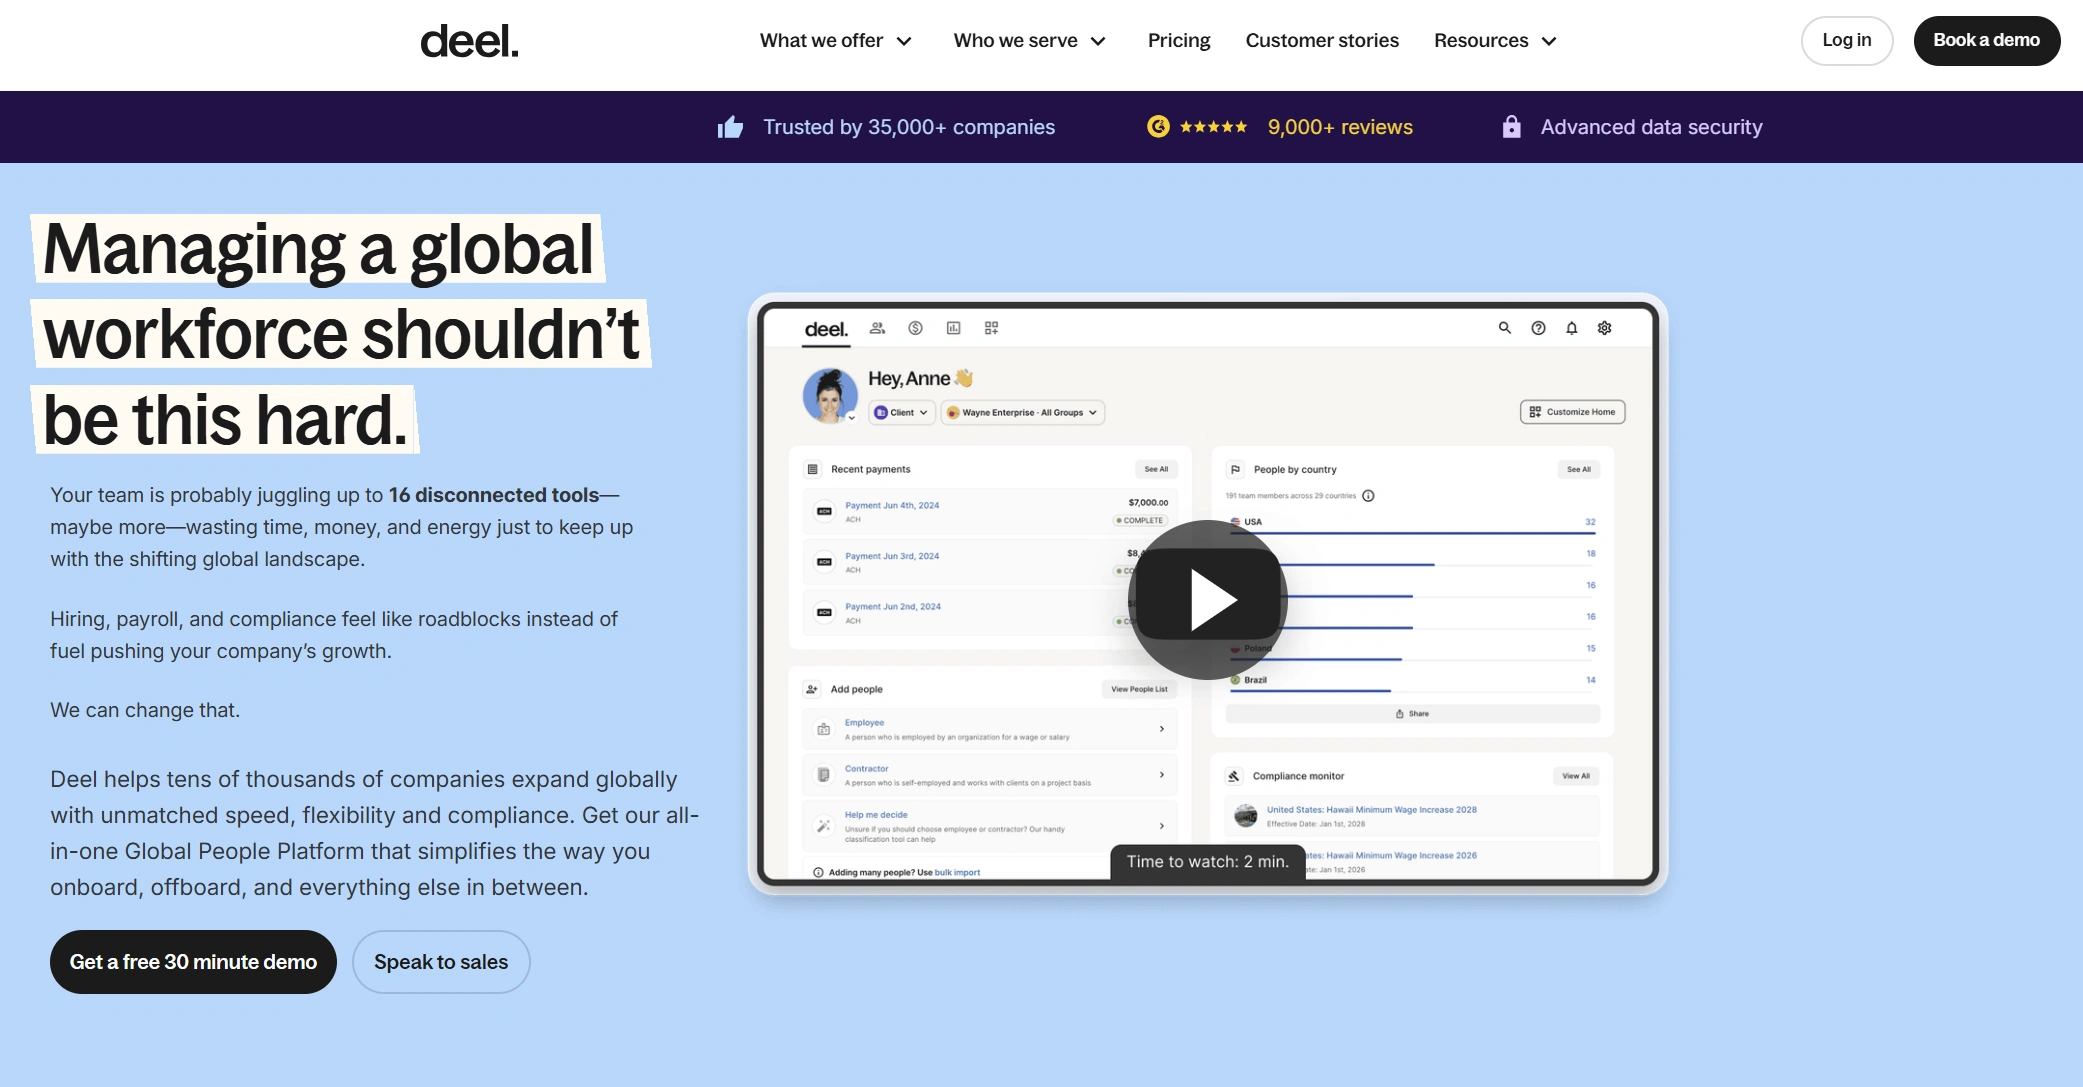This screenshot has height=1087, width=2083.
Task: Open the Client account switcher dropdown
Action: pyautogui.click(x=900, y=412)
